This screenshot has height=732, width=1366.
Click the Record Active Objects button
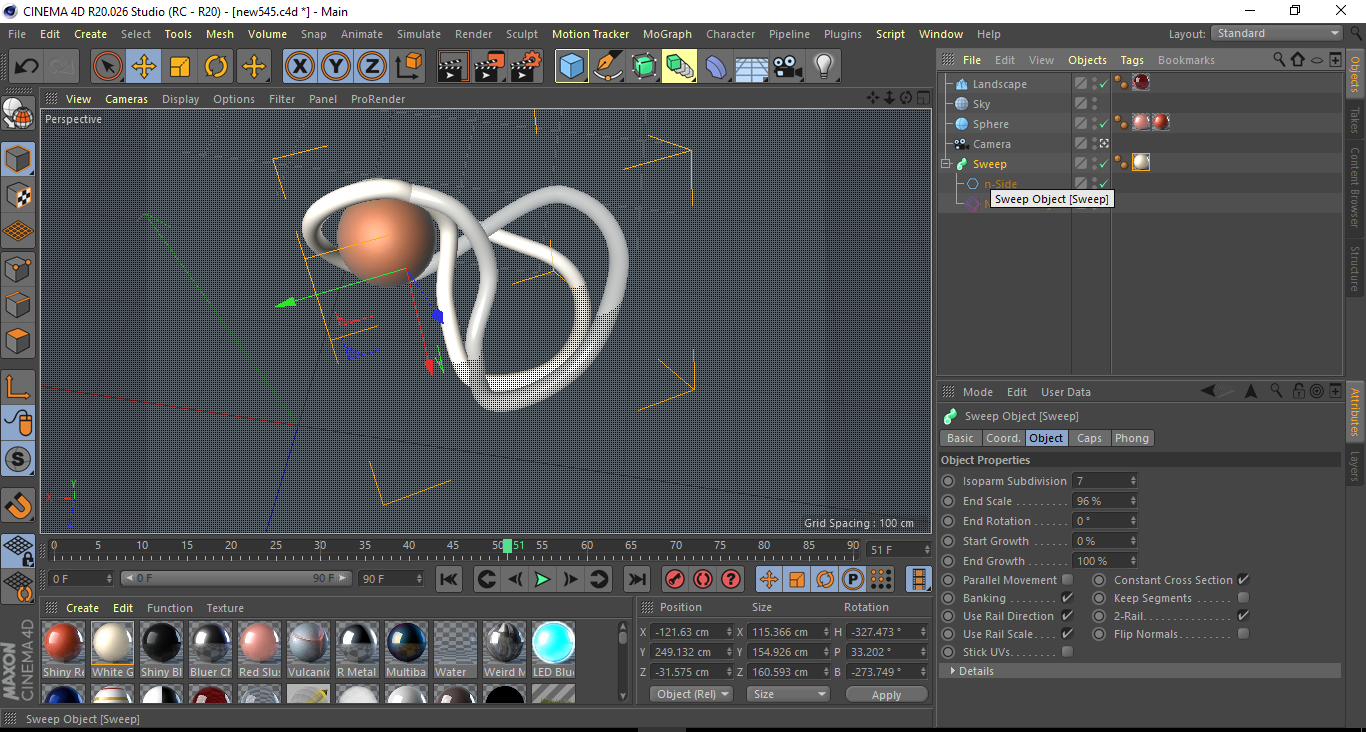[675, 579]
